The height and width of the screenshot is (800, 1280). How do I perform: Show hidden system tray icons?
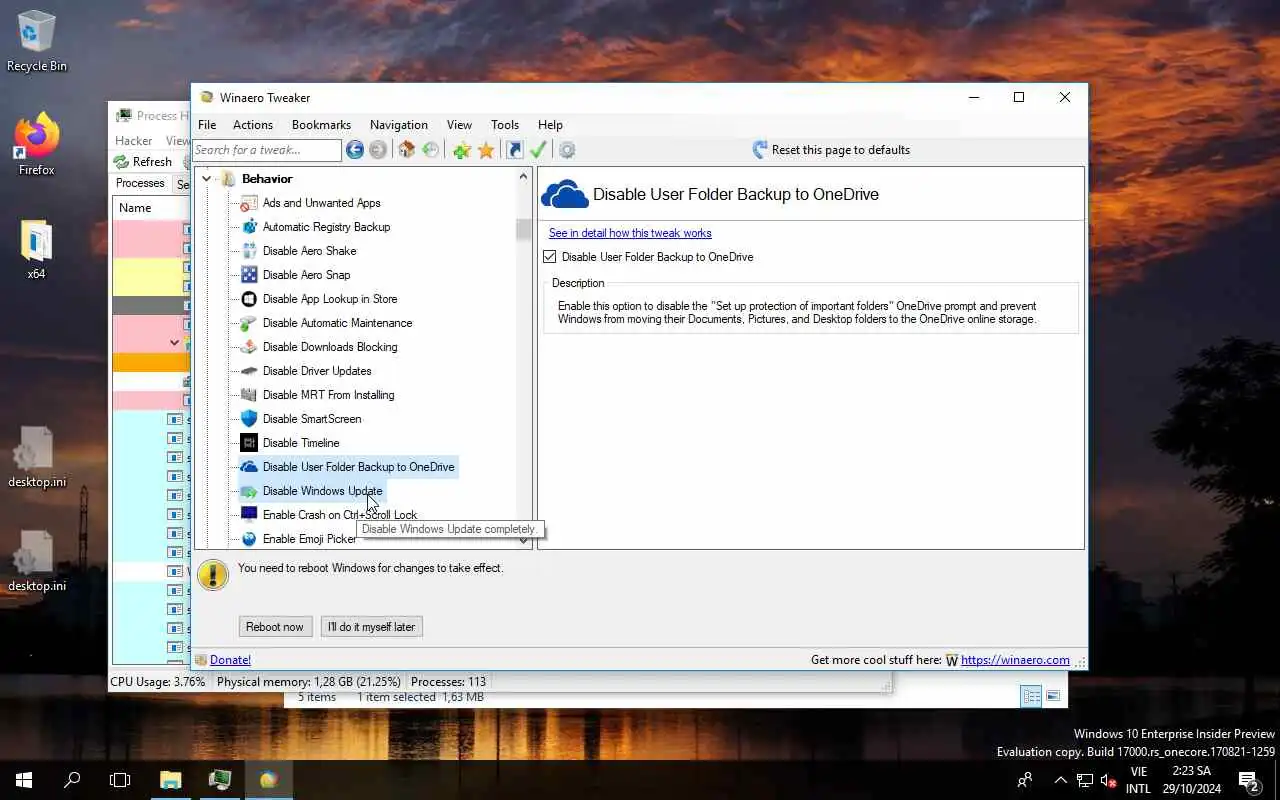(1060, 780)
